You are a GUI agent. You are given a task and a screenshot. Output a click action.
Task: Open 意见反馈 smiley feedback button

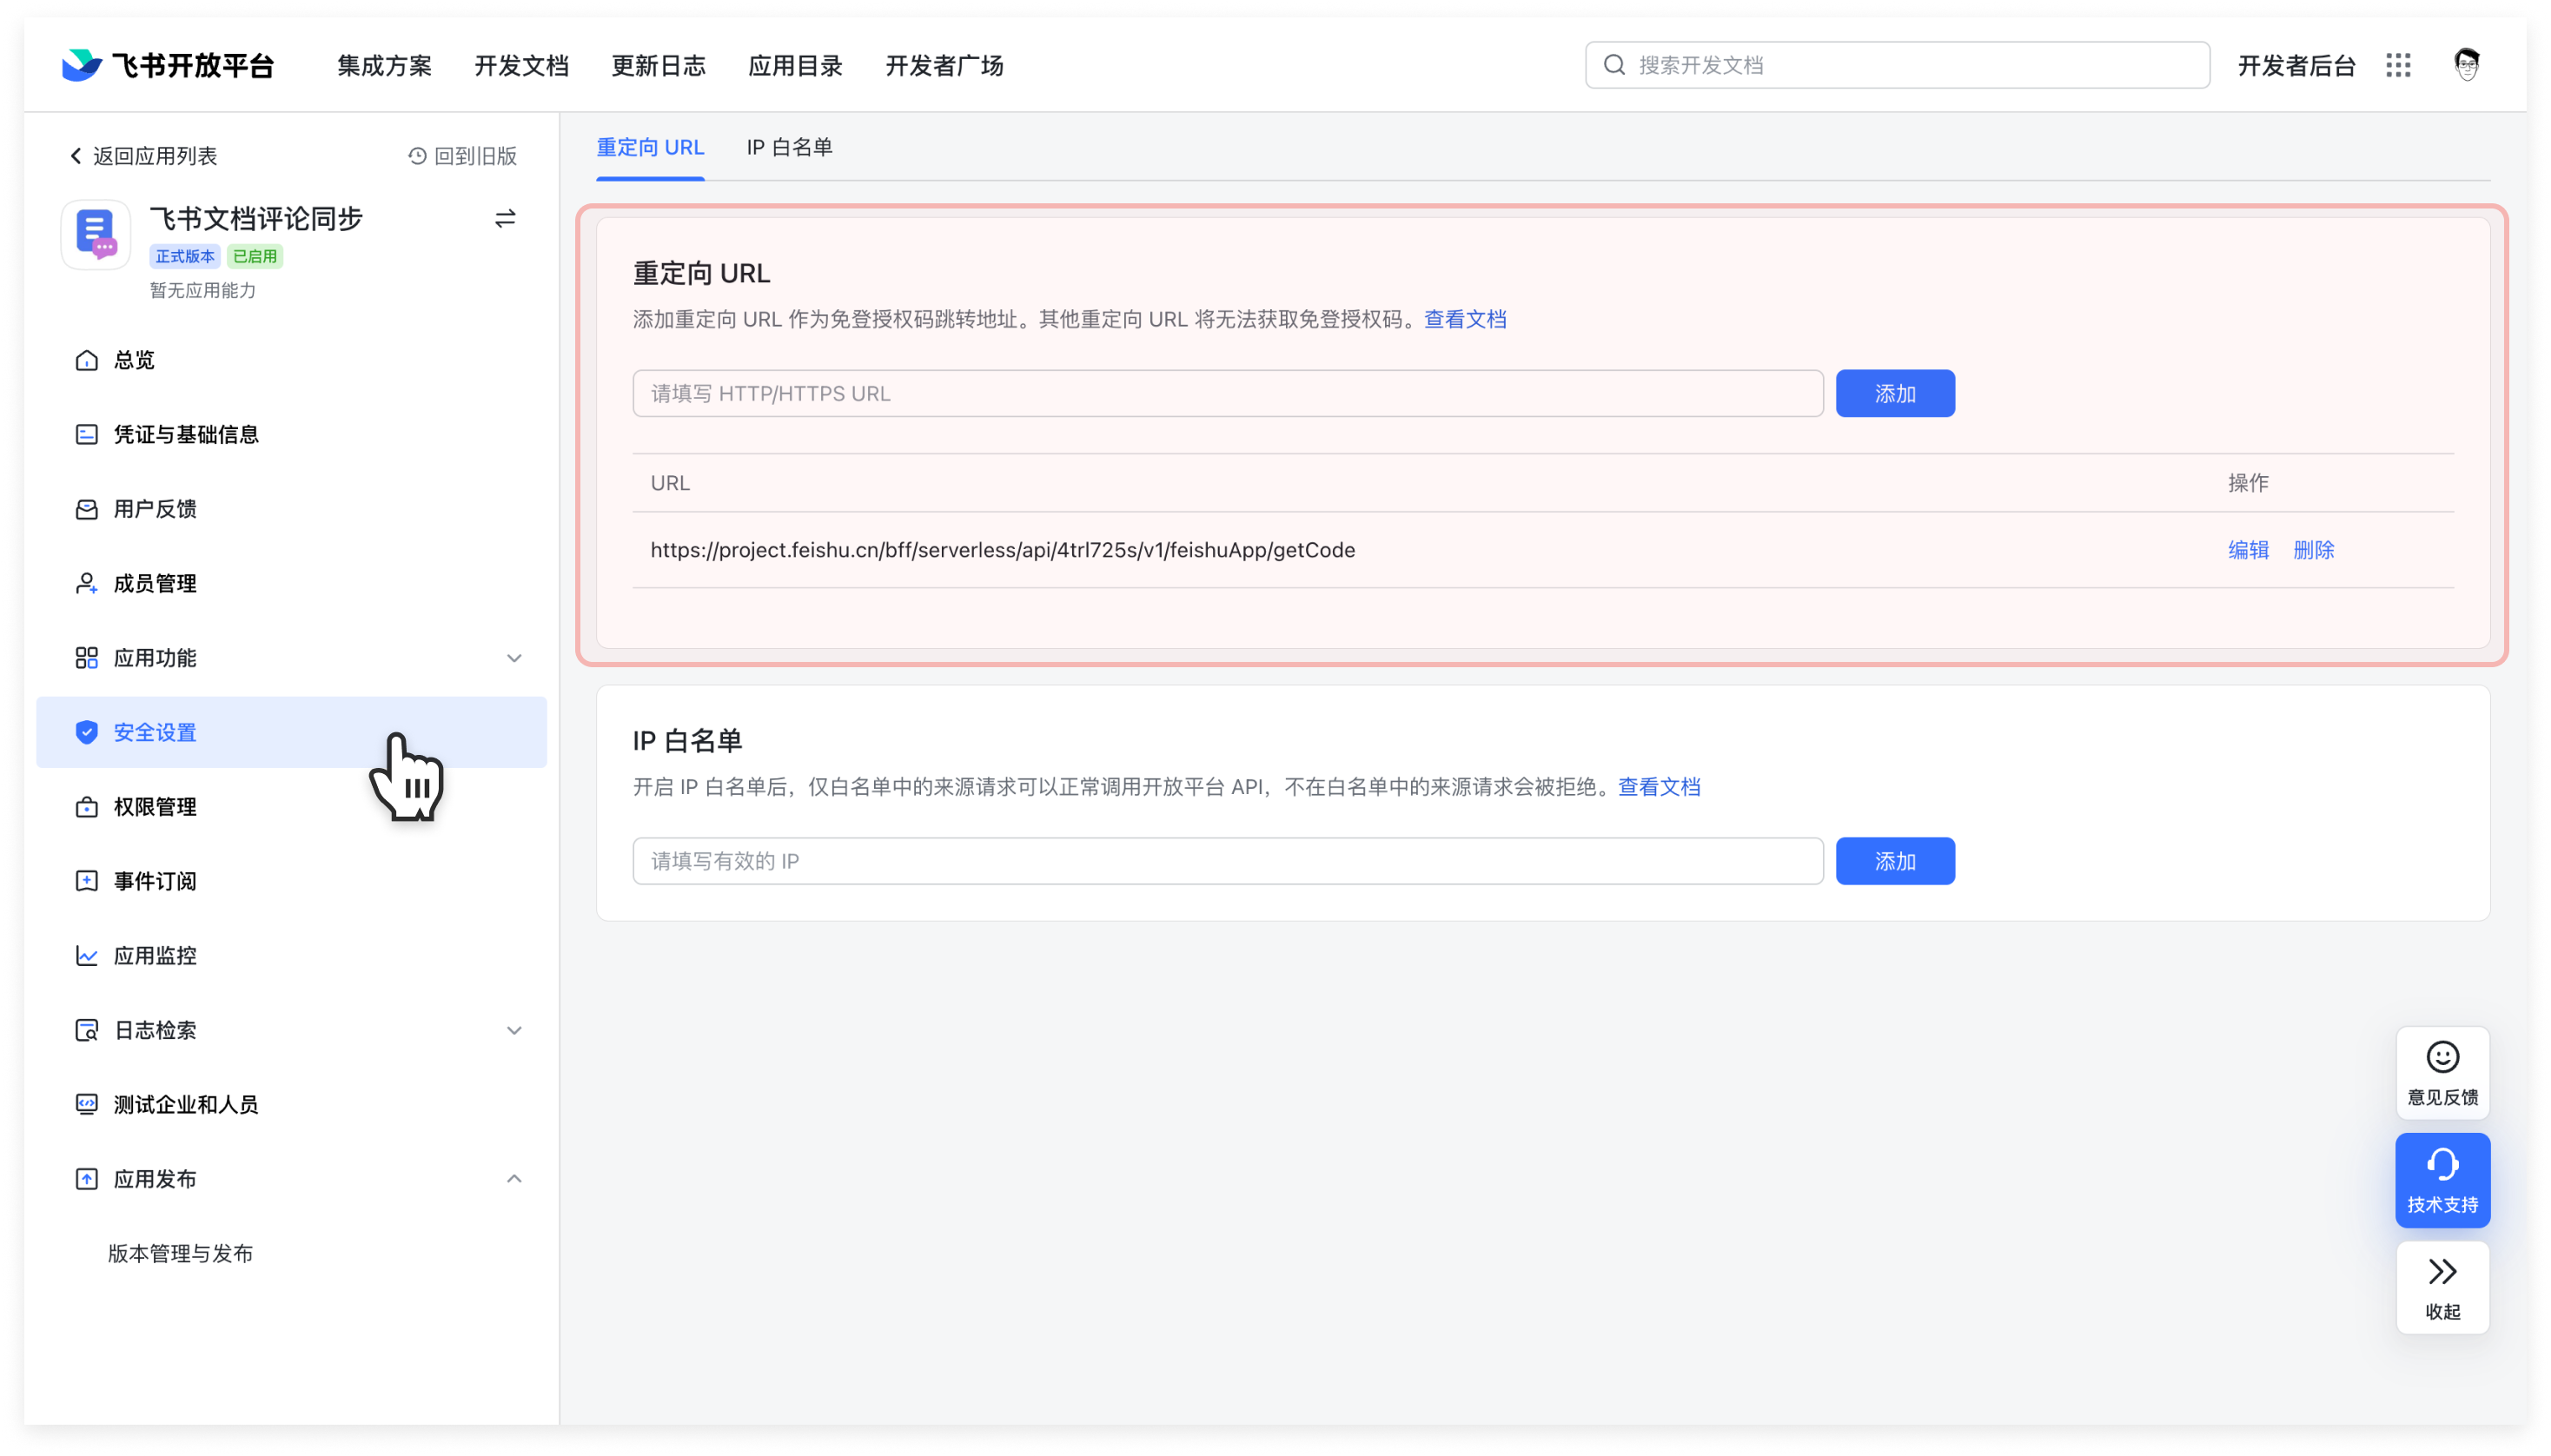pos(2442,1073)
